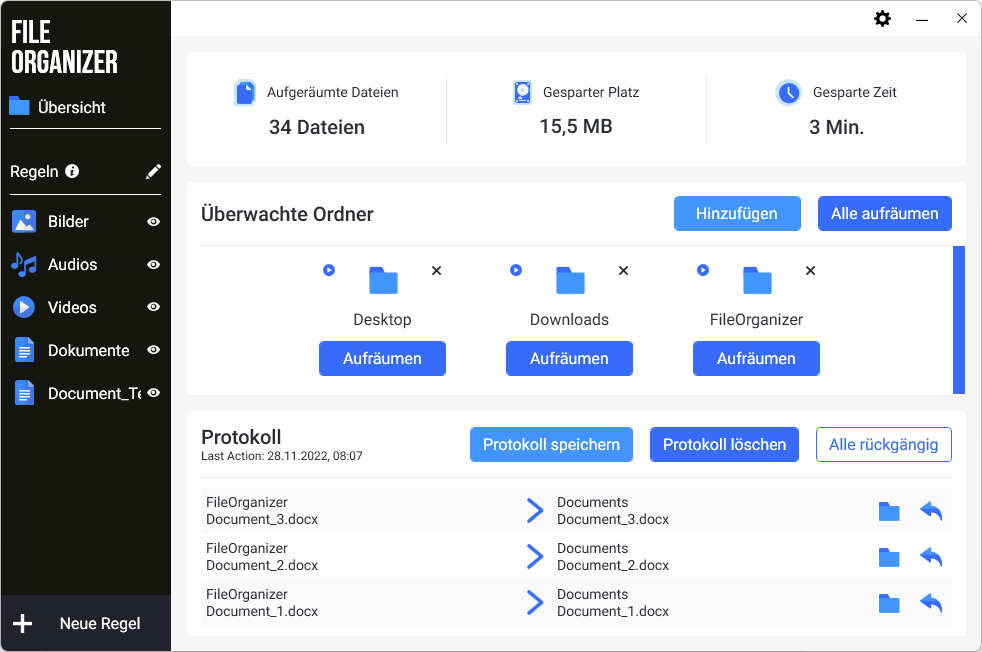Click the chevron arrow on Document_1.docx entry
The height and width of the screenshot is (652, 982).
tap(534, 603)
